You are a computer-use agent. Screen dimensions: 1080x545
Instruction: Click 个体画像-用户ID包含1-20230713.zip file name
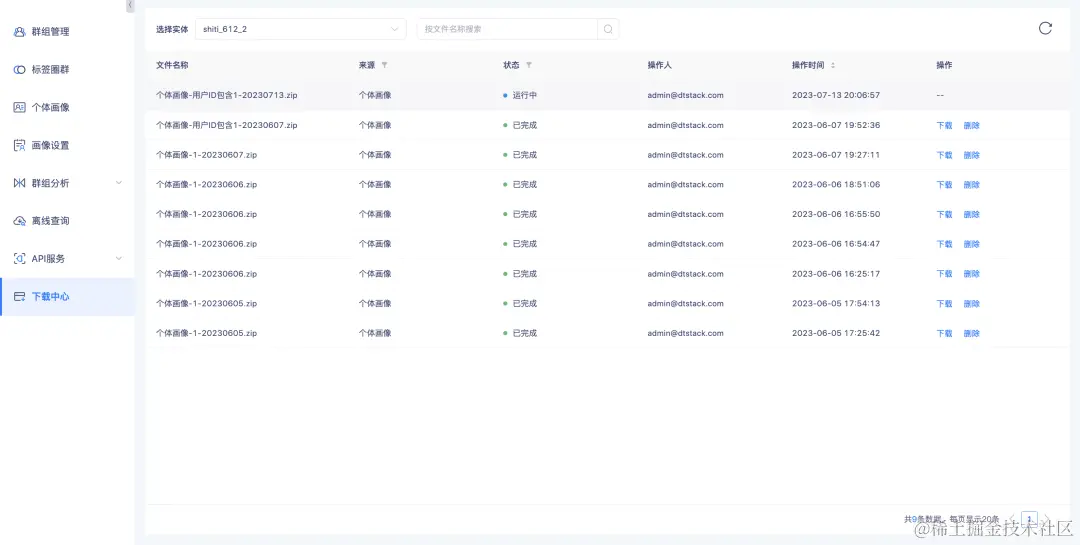pyautogui.click(x=227, y=95)
